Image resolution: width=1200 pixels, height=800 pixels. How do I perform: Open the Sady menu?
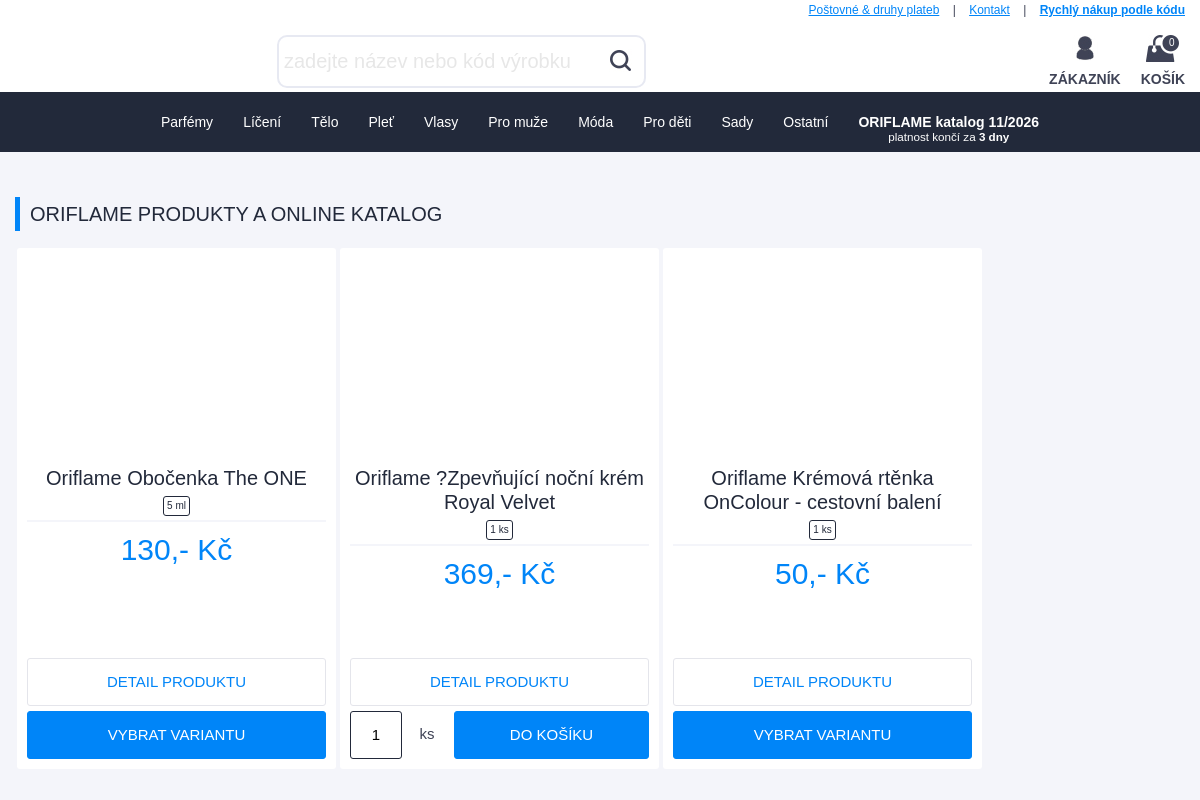737,122
